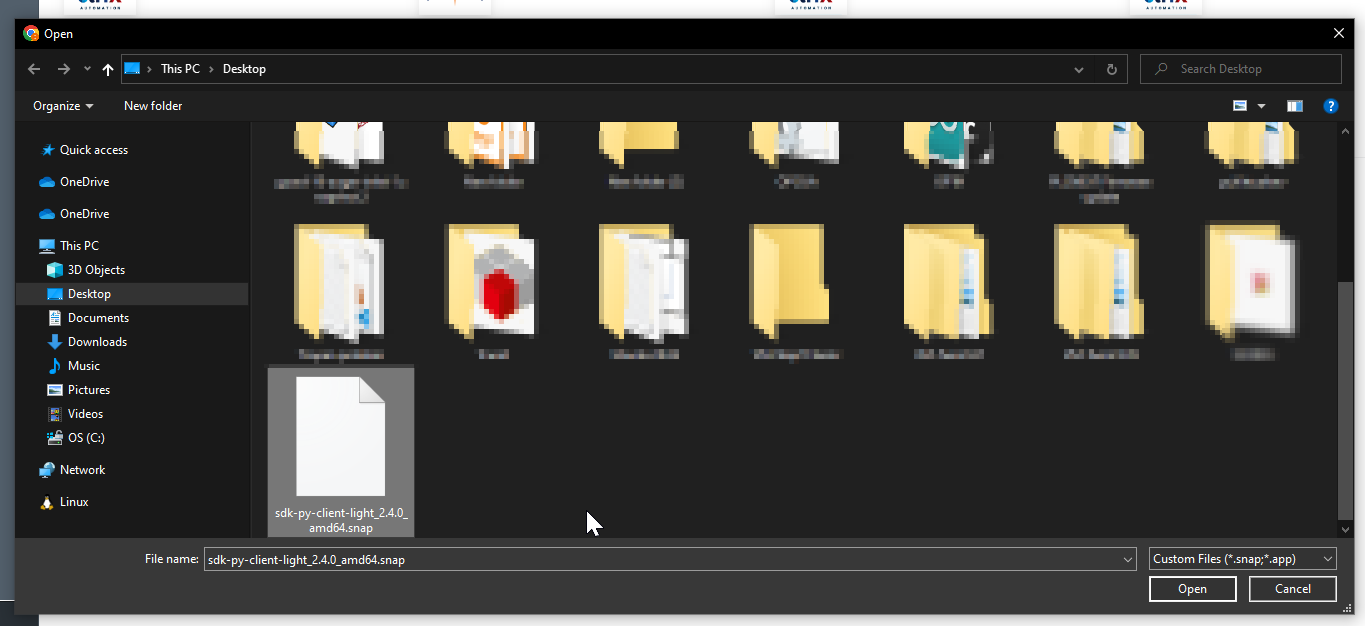This screenshot has height=626, width=1365.
Task: Click the Back navigation arrow
Action: click(x=34, y=69)
